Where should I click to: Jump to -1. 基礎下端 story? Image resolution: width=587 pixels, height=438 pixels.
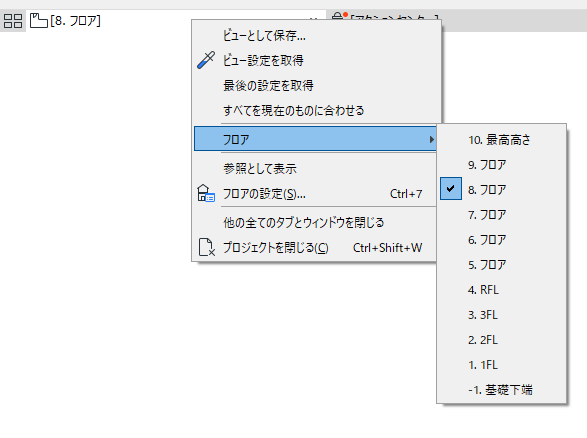coord(502,390)
